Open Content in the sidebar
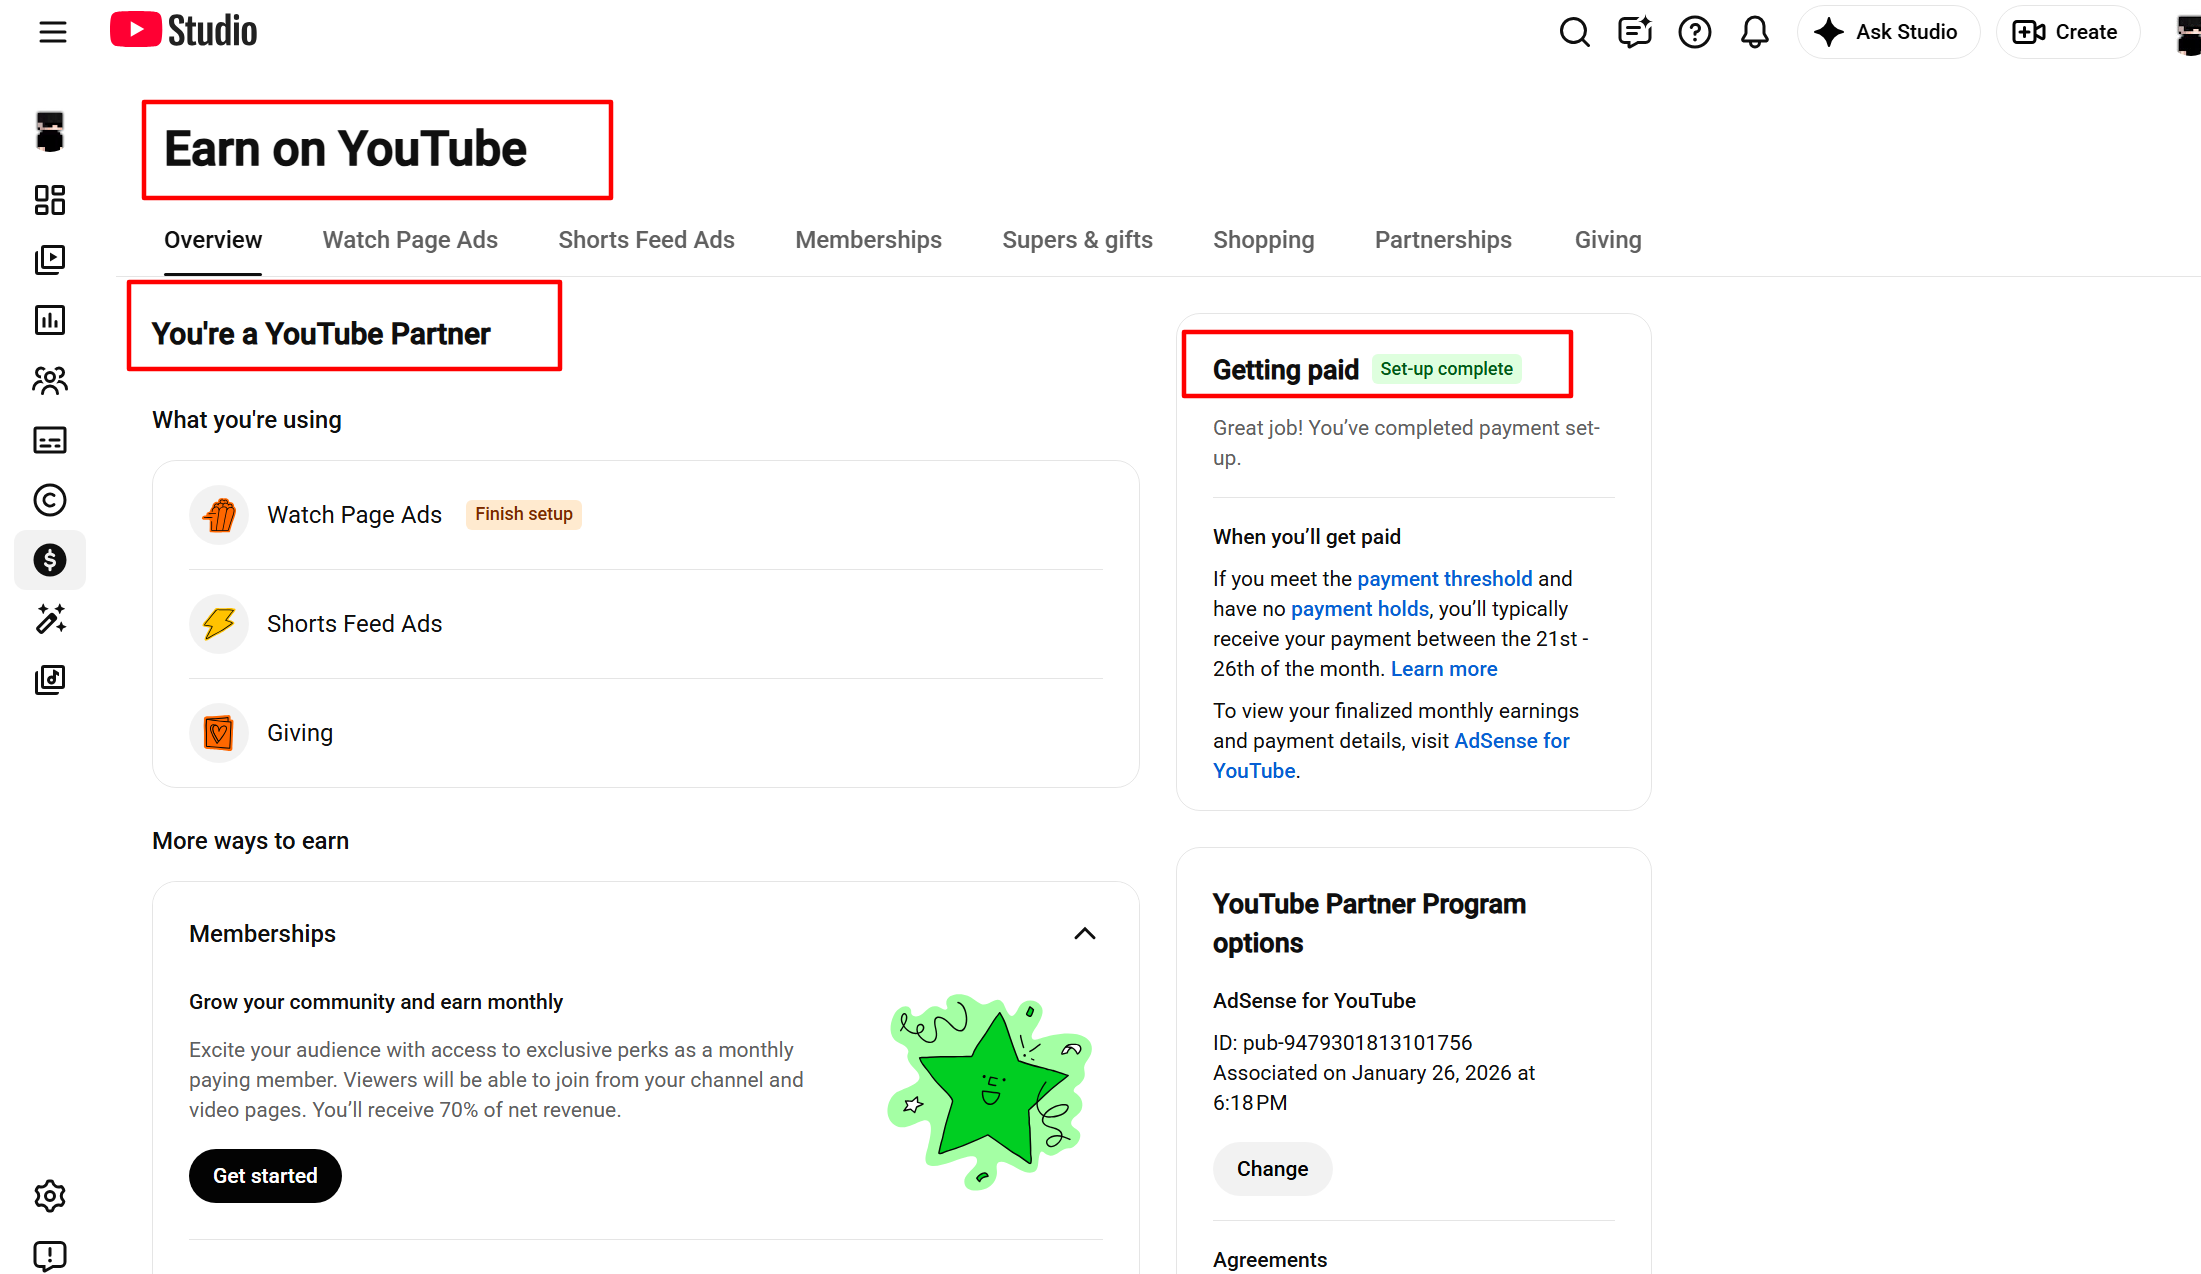2201x1274 pixels. 50,260
